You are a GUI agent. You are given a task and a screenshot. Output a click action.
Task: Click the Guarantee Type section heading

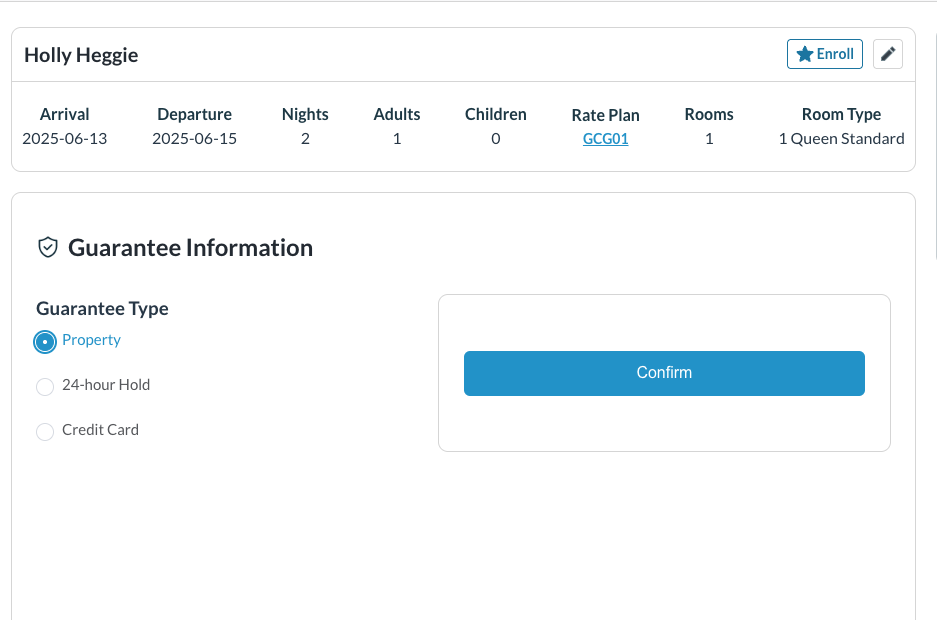click(x=101, y=308)
